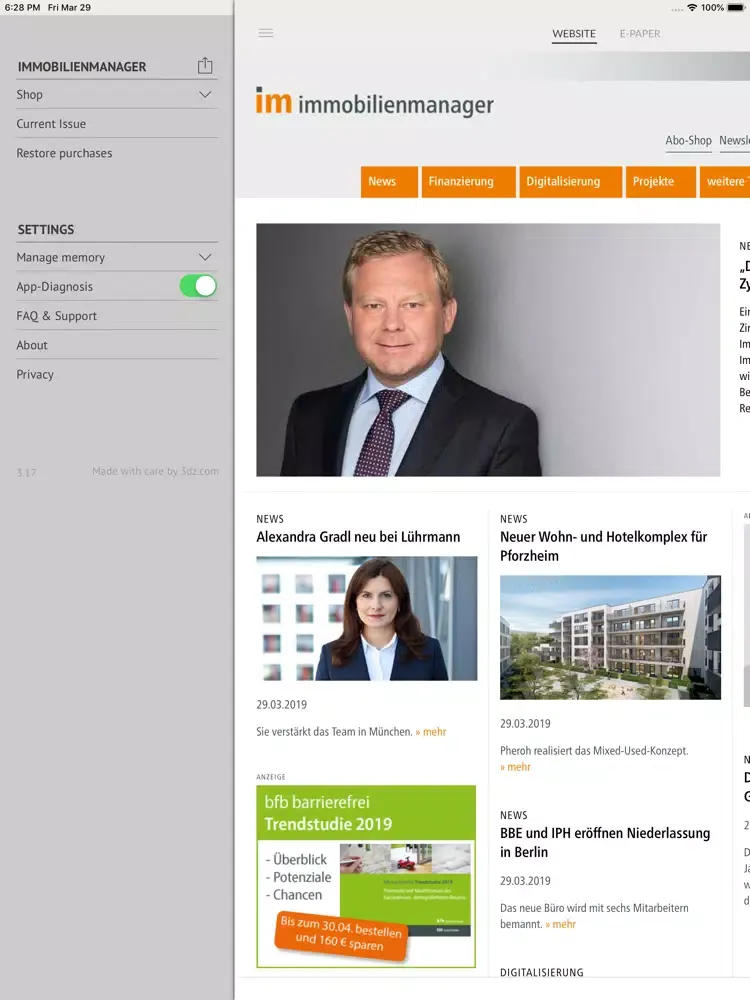Viewport: 750px width, 1000px height.
Task: Open the Alexandra Gradl photo thumbnail
Action: tap(367, 618)
